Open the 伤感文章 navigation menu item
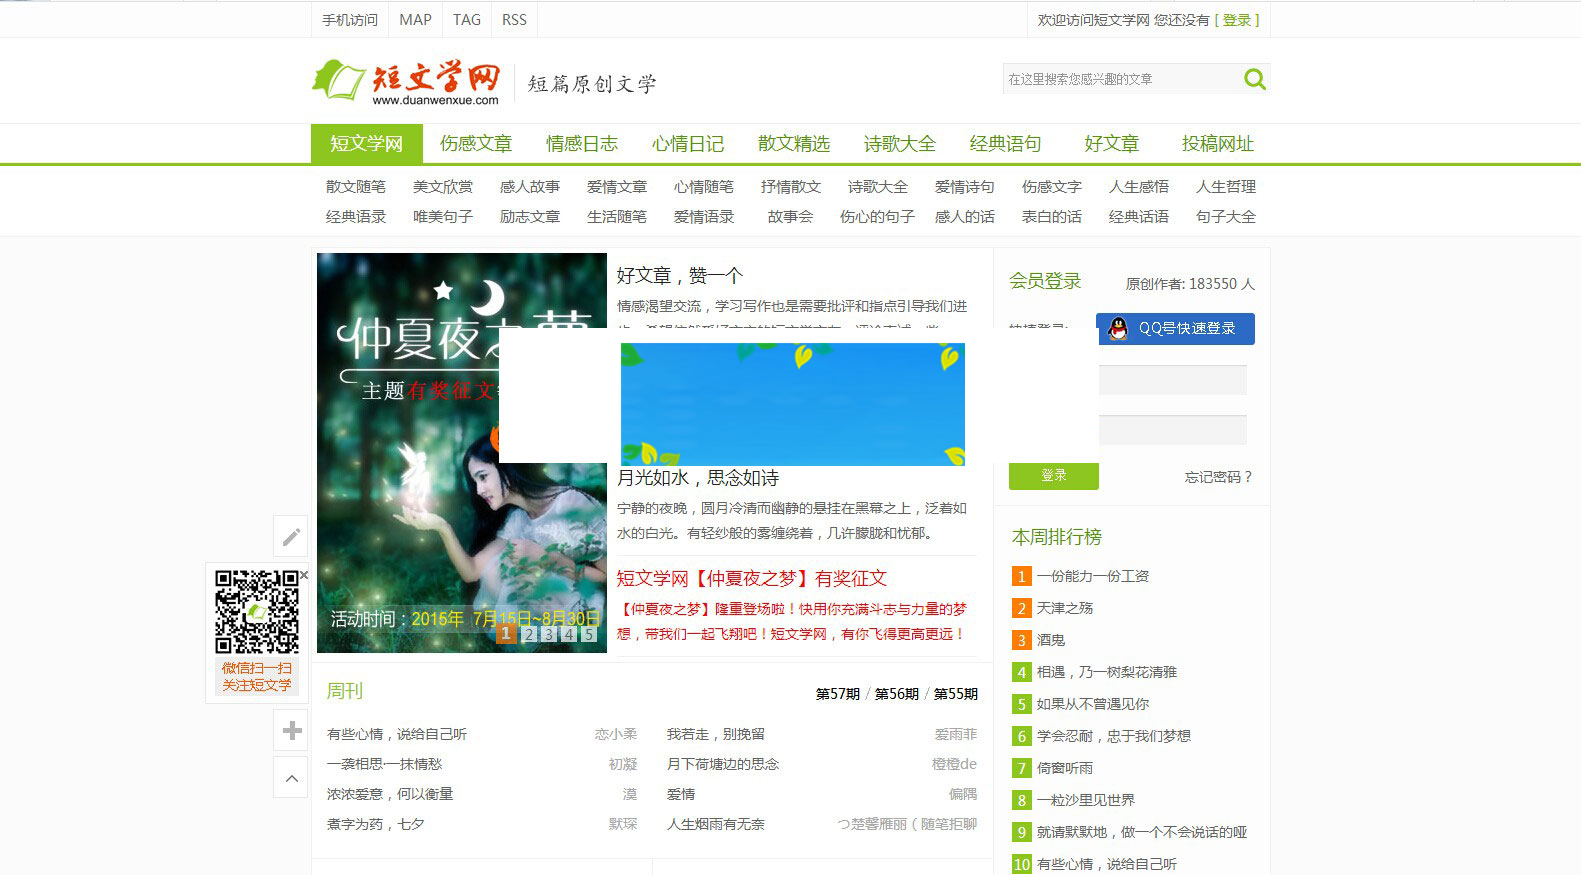 pos(476,144)
